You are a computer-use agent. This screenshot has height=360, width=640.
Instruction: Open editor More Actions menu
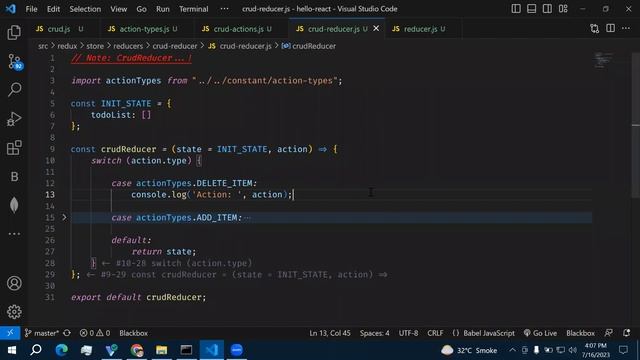coord(626,28)
